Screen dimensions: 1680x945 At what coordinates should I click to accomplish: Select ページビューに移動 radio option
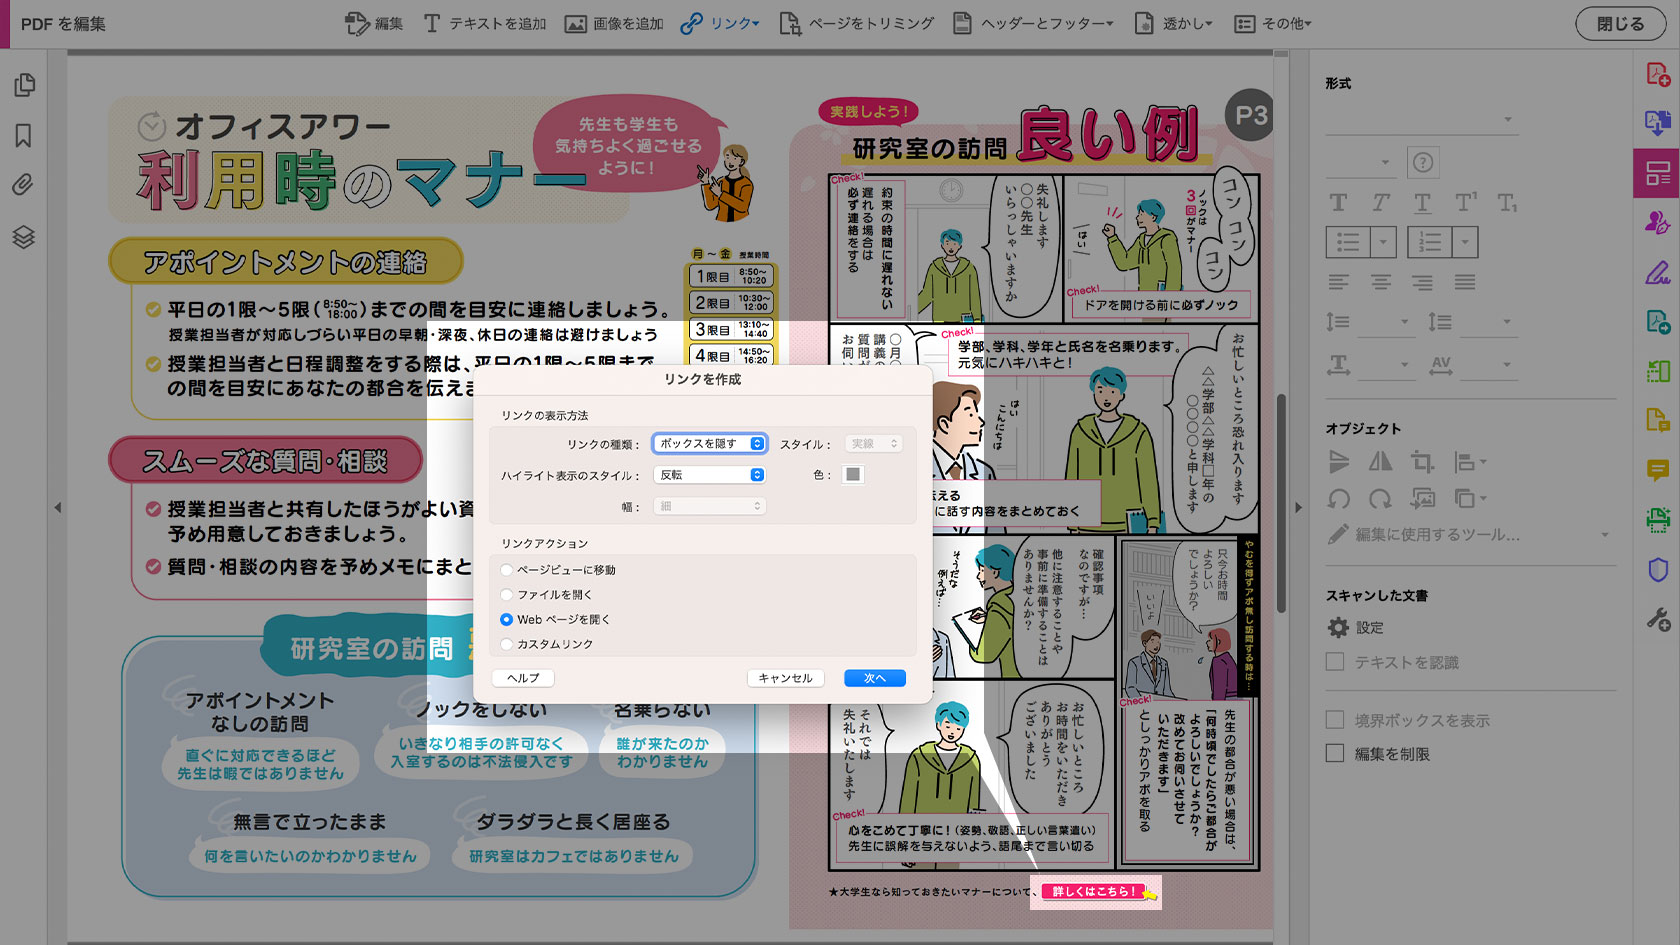507,570
